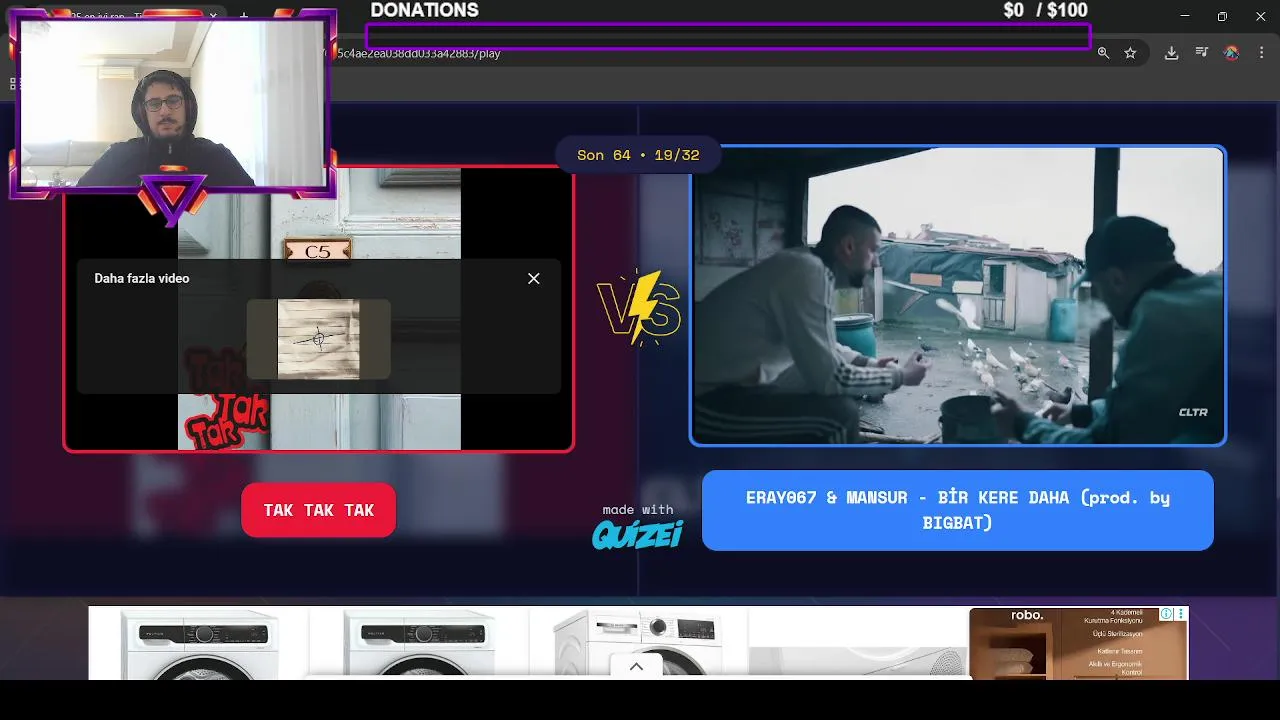Collapse the bottom ad with chevron

click(x=636, y=667)
